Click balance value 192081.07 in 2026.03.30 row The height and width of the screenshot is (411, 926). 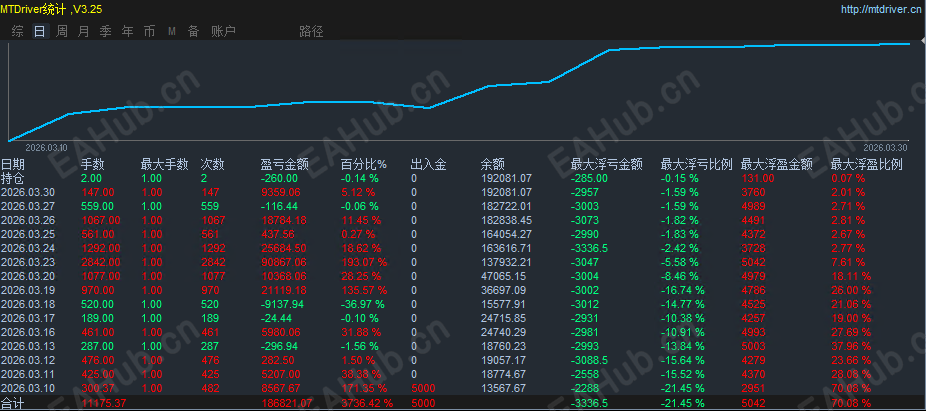[x=506, y=192]
